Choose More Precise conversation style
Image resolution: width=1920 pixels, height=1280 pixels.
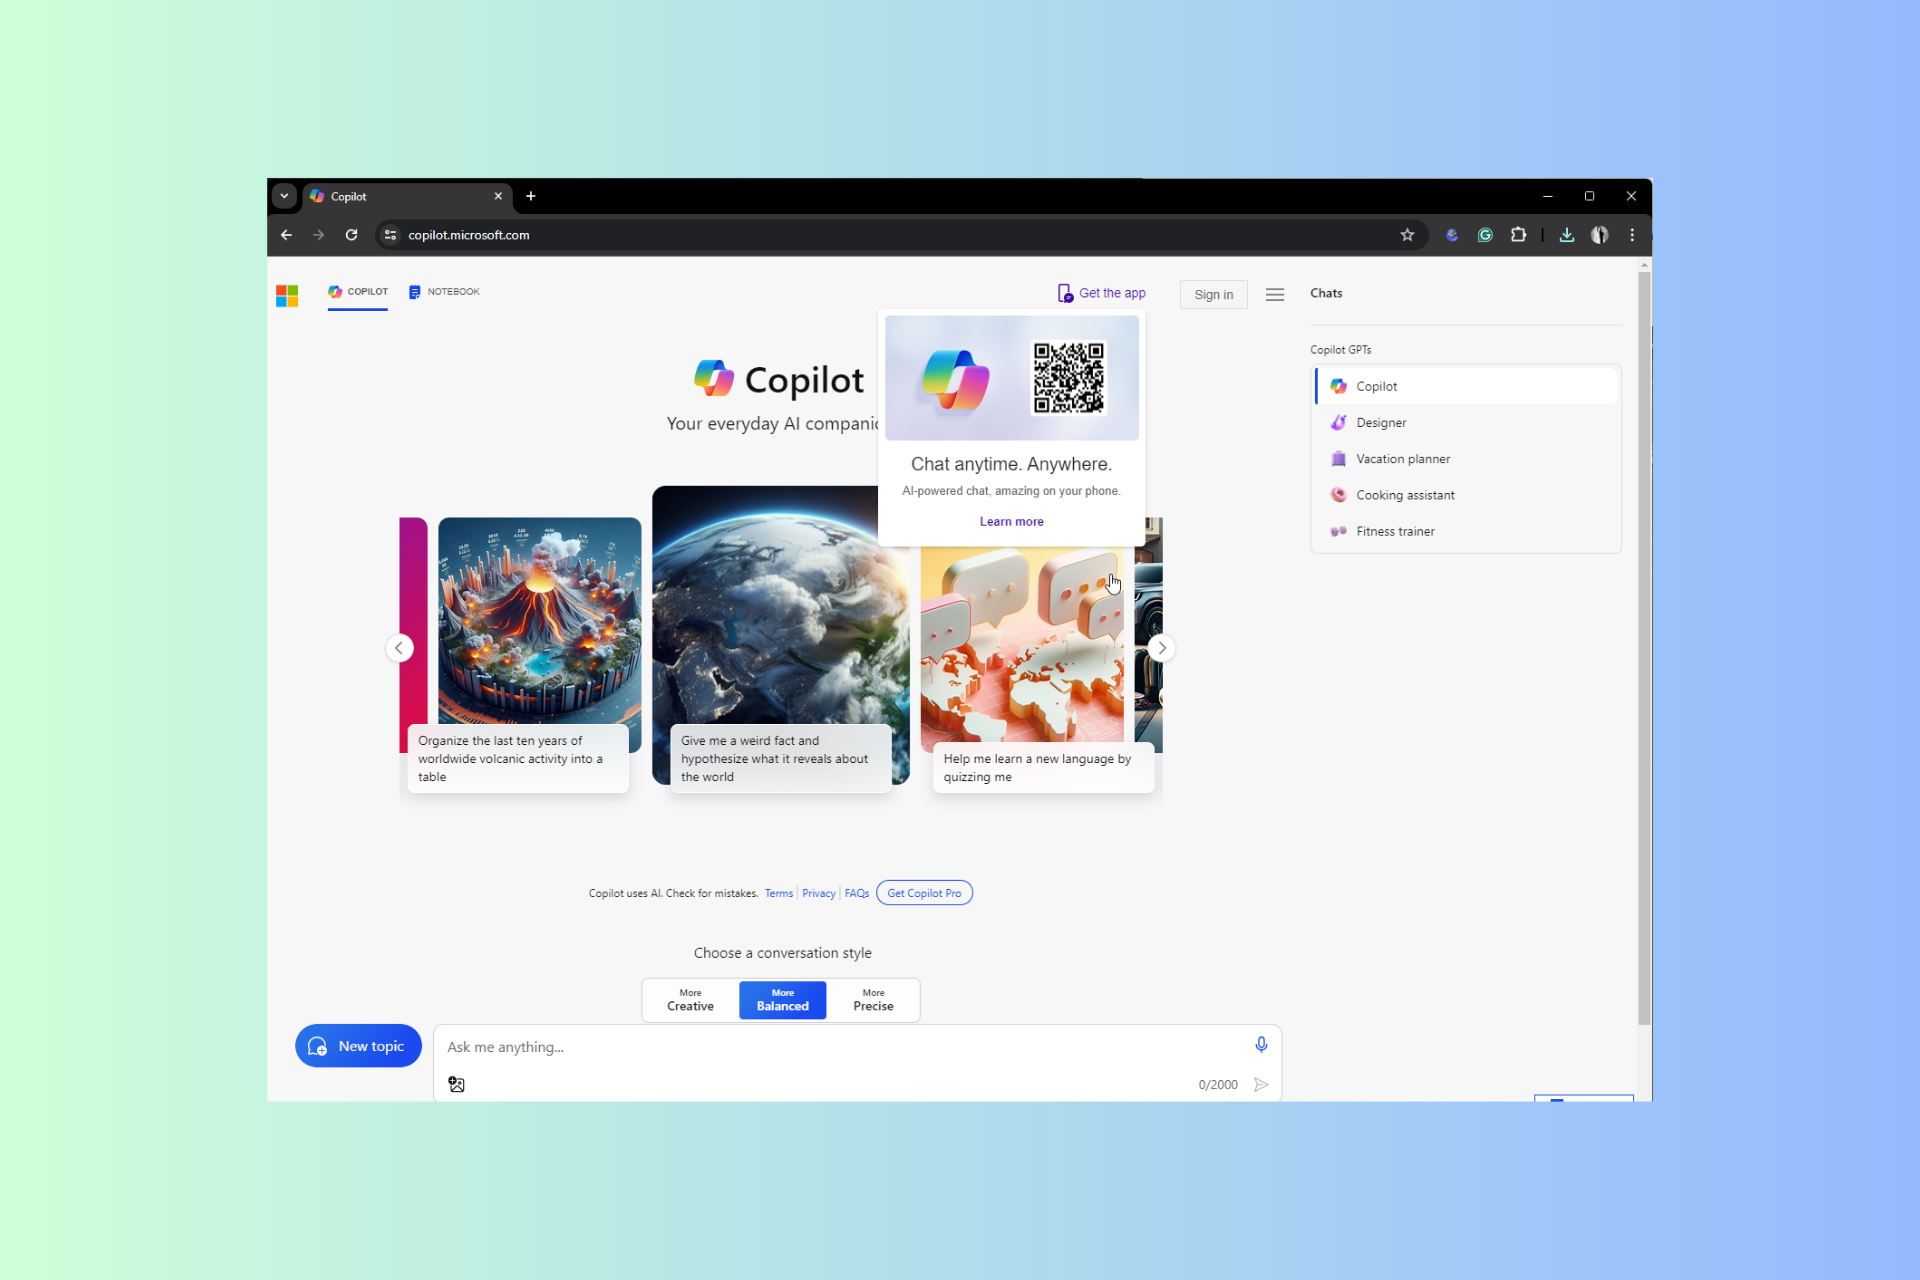coord(873,1000)
